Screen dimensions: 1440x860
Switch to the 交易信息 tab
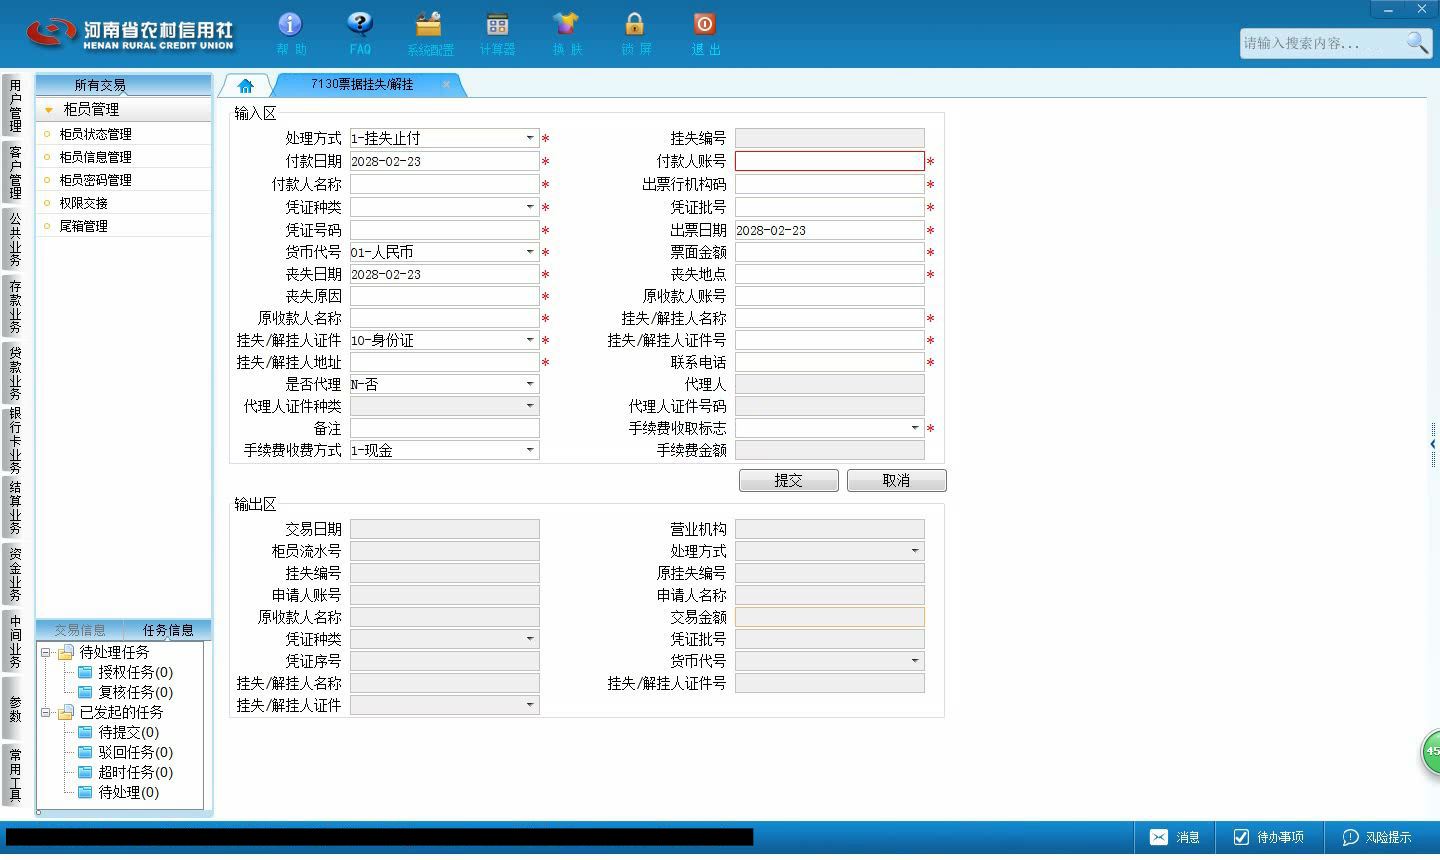pyautogui.click(x=80, y=630)
